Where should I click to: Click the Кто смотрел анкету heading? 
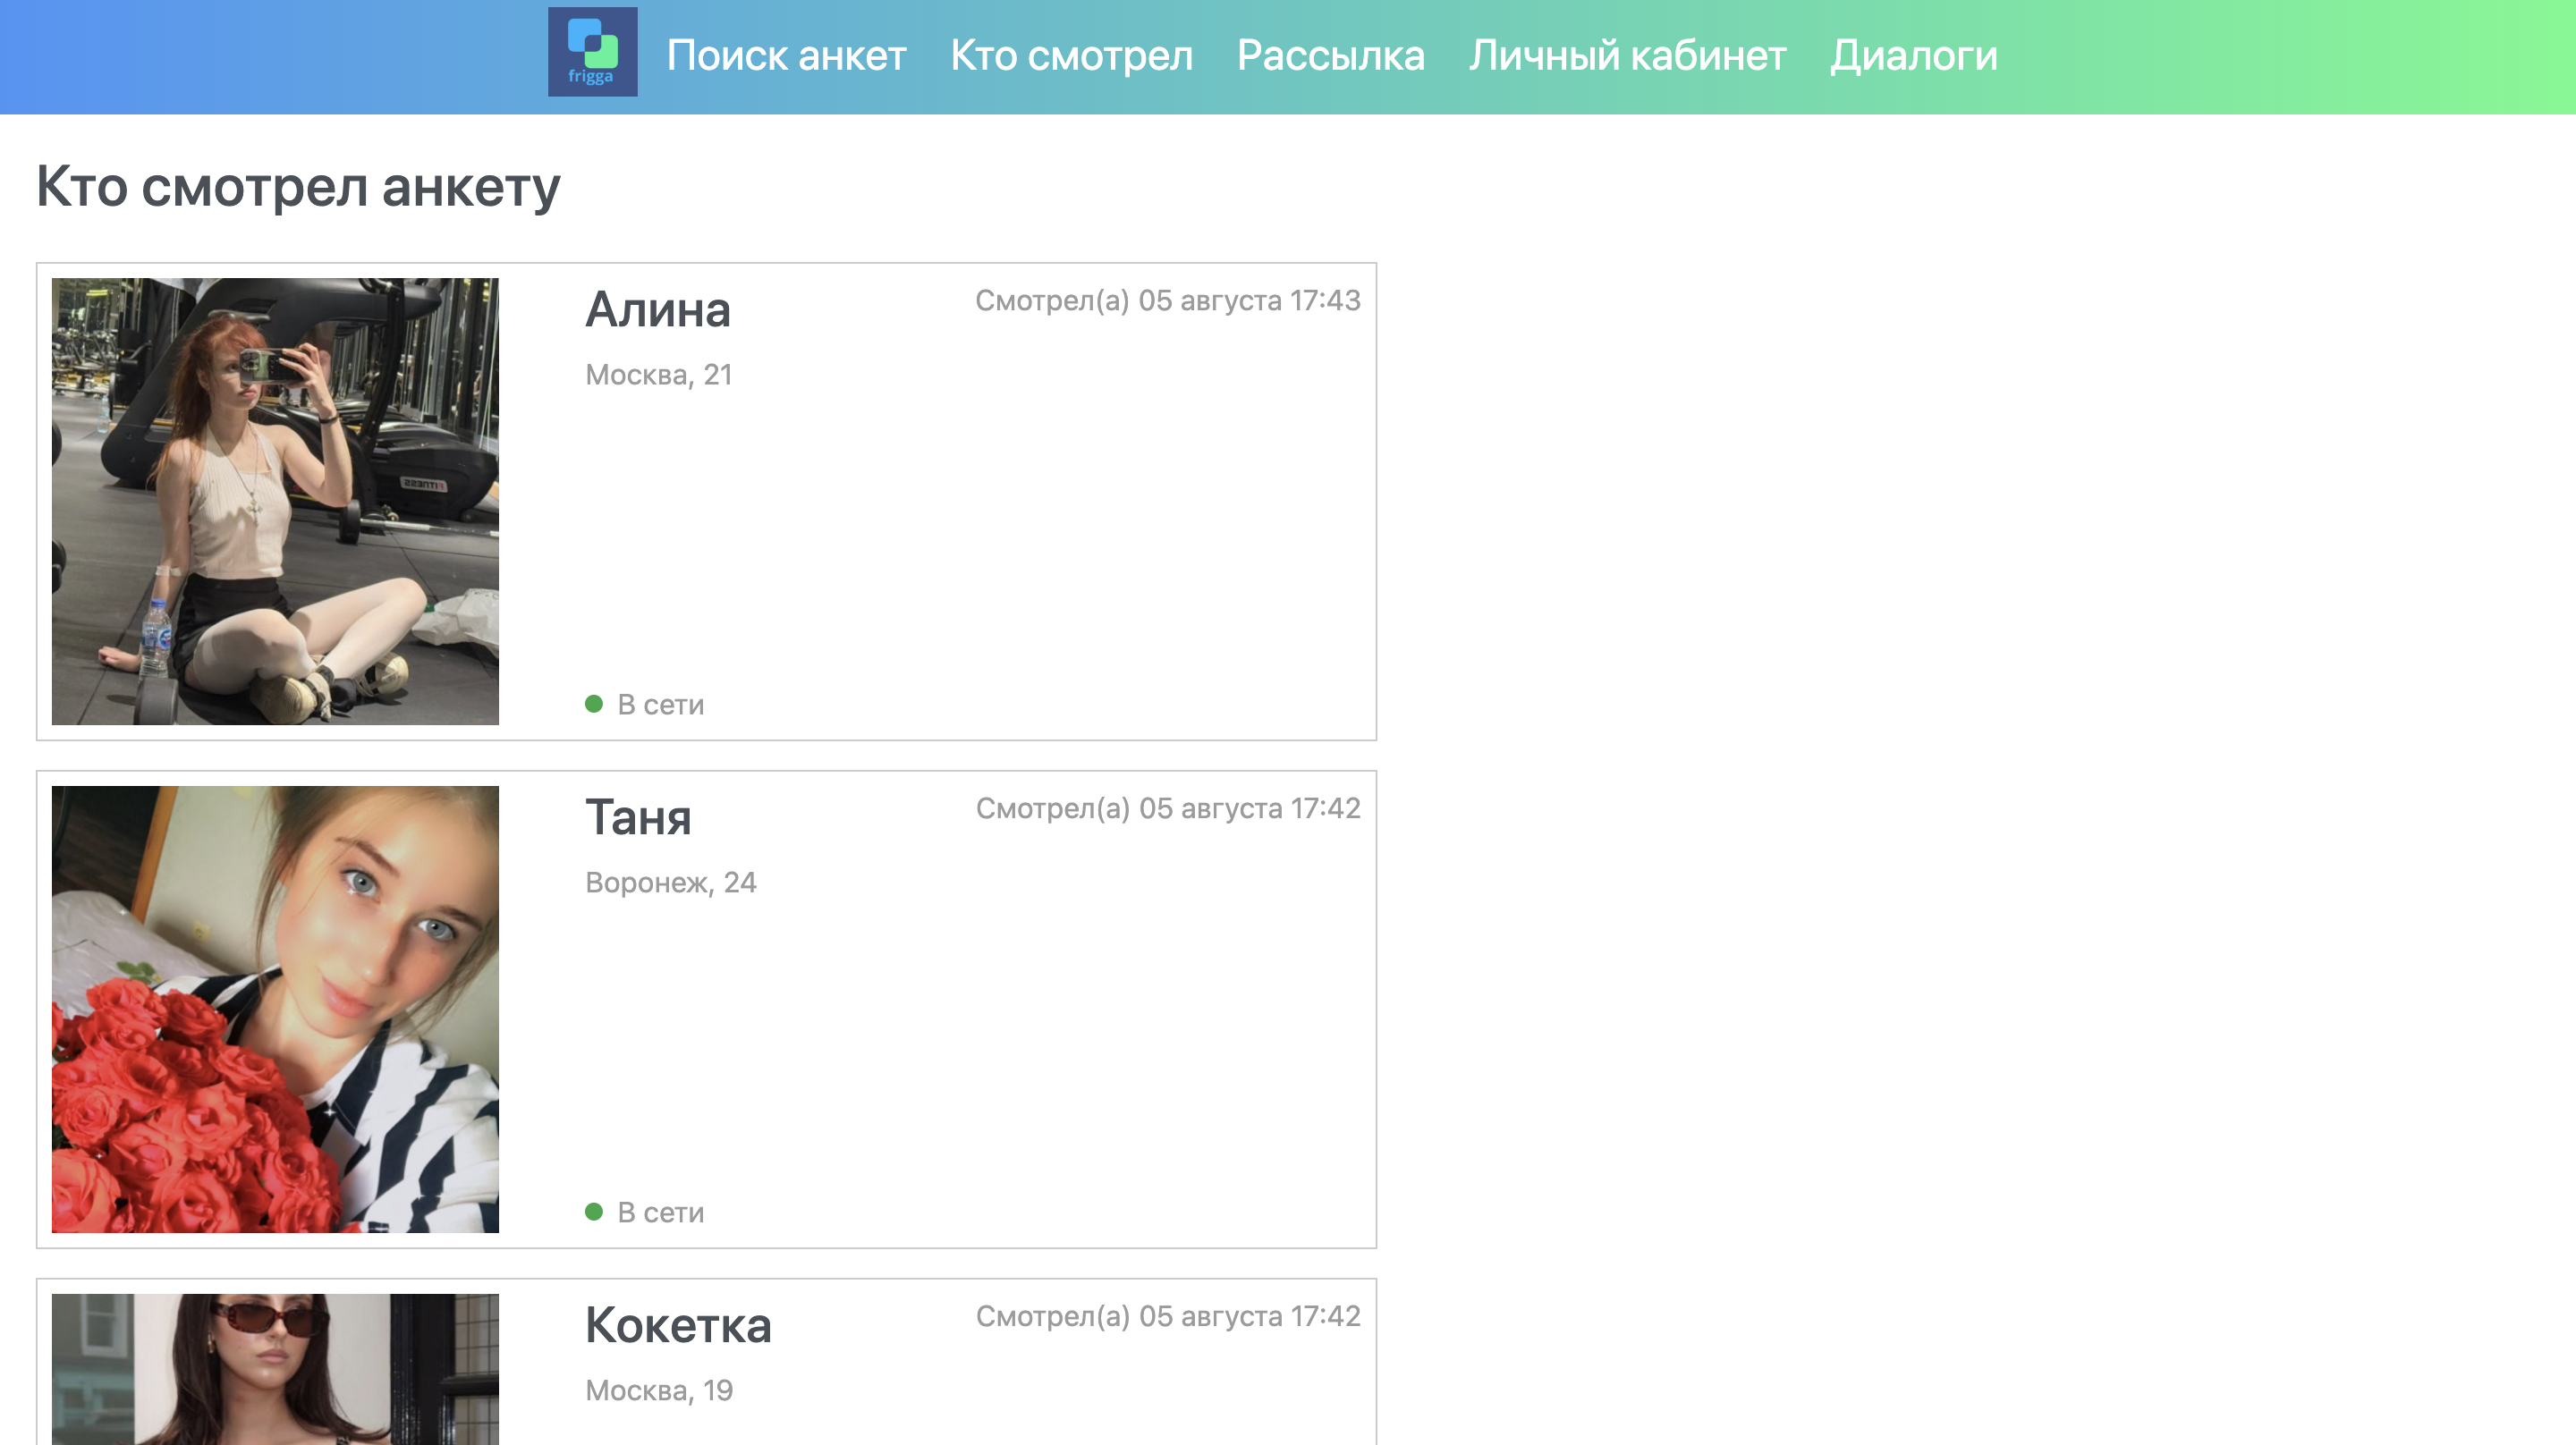click(298, 188)
